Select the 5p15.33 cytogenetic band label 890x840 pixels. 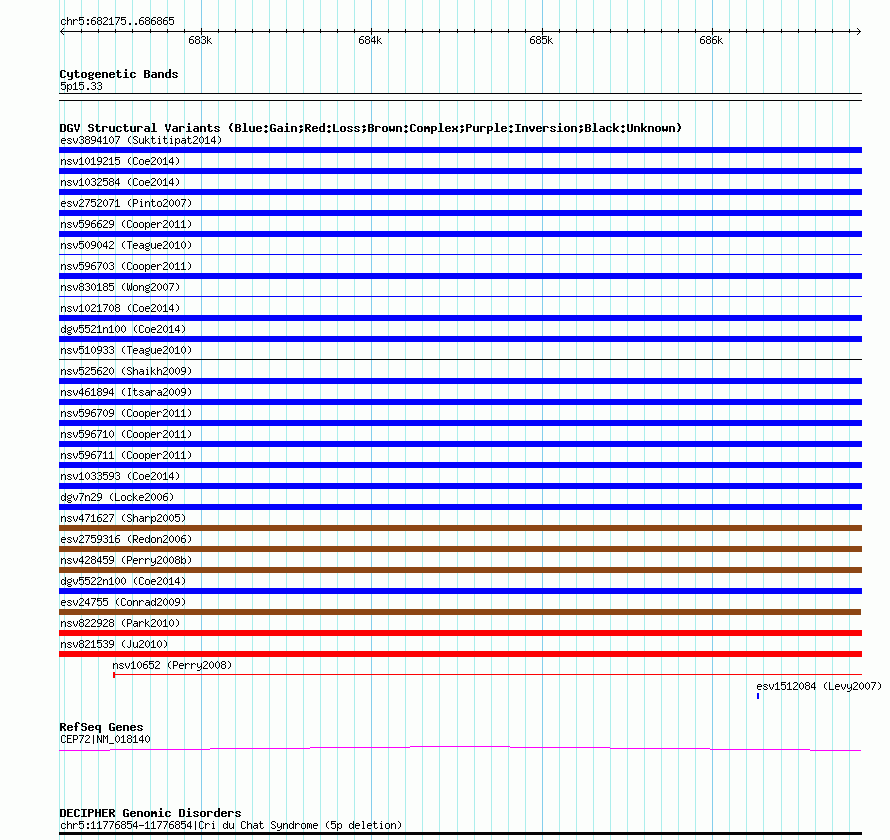(x=81, y=86)
